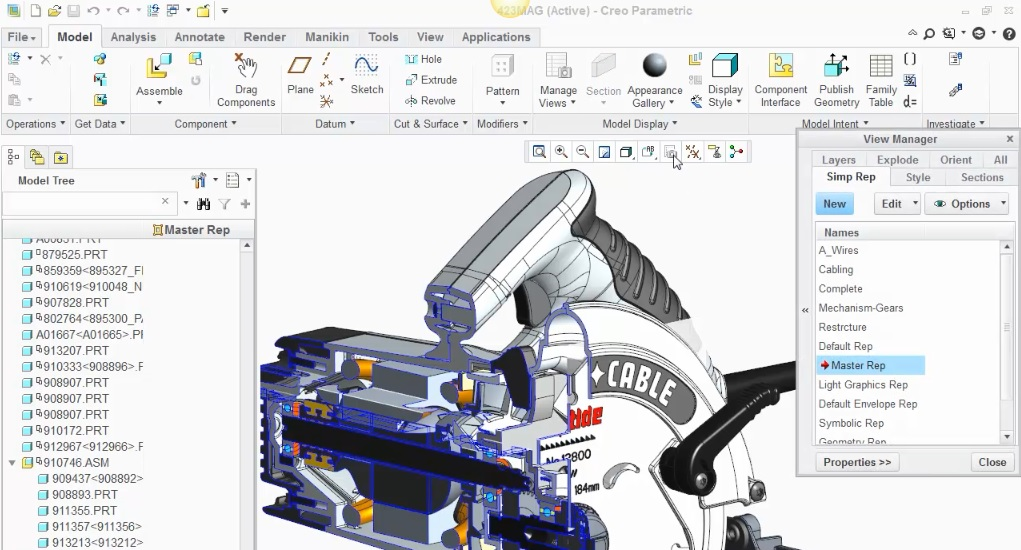
Task: Select 908893.PRT in model tree
Action: pos(85,495)
